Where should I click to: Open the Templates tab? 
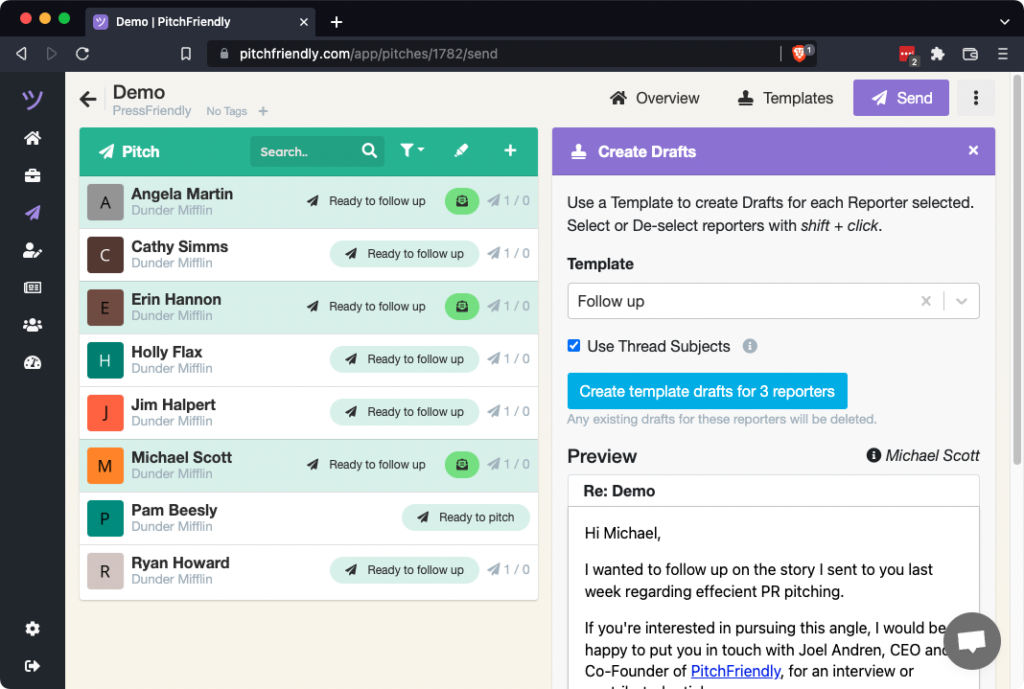[785, 98]
